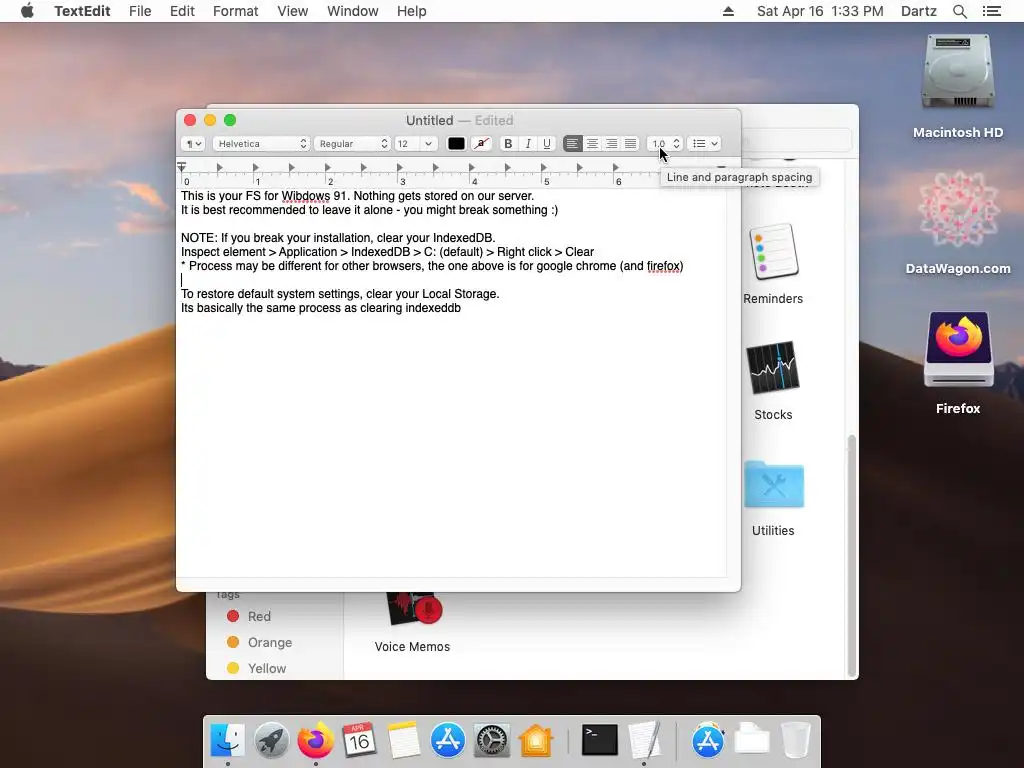Viewport: 1024px width, 768px height.
Task: Open Calendar from the Dock
Action: [x=359, y=741]
